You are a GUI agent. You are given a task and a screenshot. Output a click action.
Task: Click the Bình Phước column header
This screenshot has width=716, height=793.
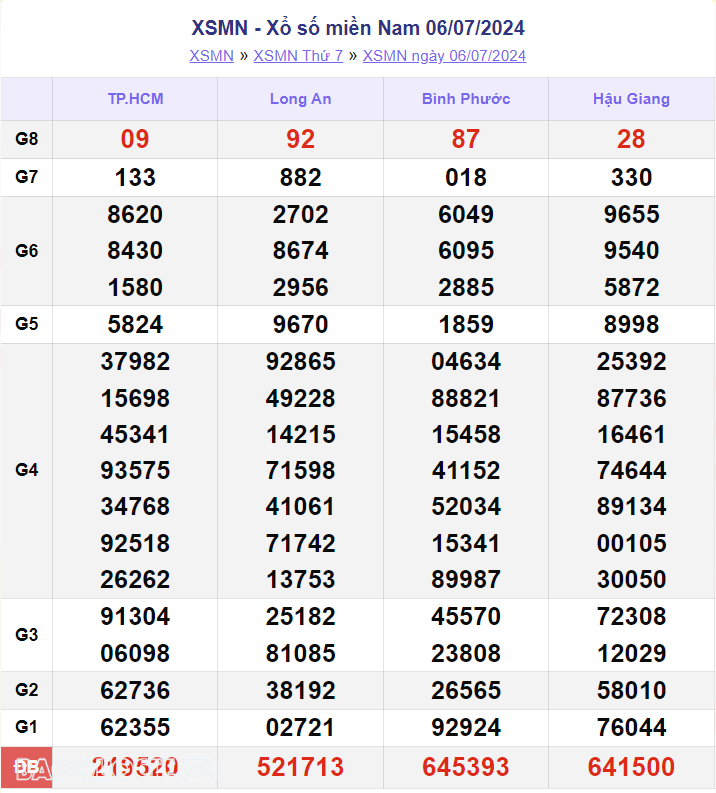[466, 99]
